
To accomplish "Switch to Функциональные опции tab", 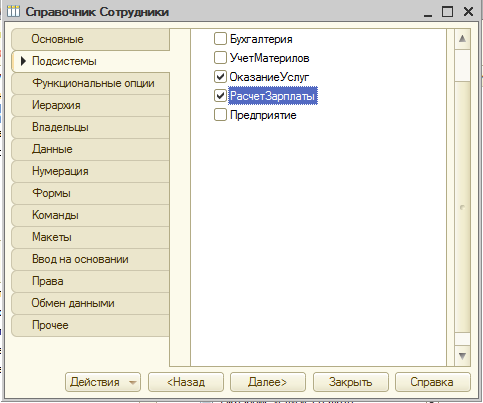I will pos(90,83).
